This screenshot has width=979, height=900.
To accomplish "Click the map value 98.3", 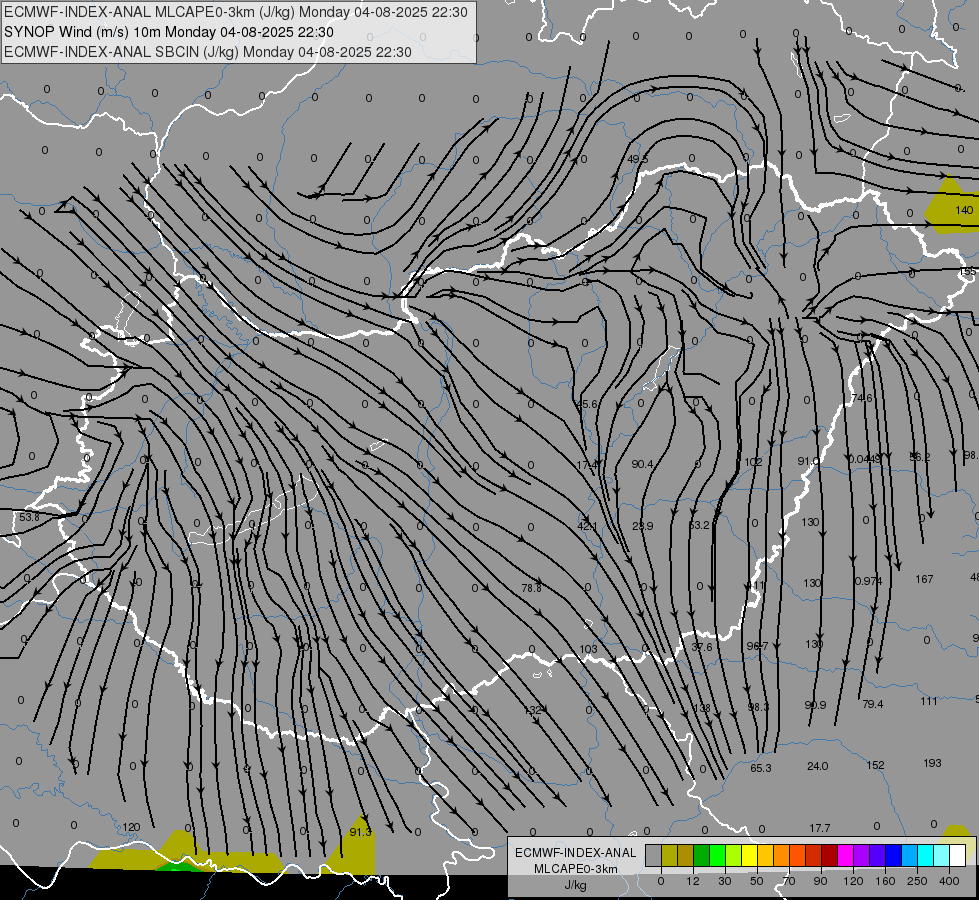I will pyautogui.click(x=759, y=707).
